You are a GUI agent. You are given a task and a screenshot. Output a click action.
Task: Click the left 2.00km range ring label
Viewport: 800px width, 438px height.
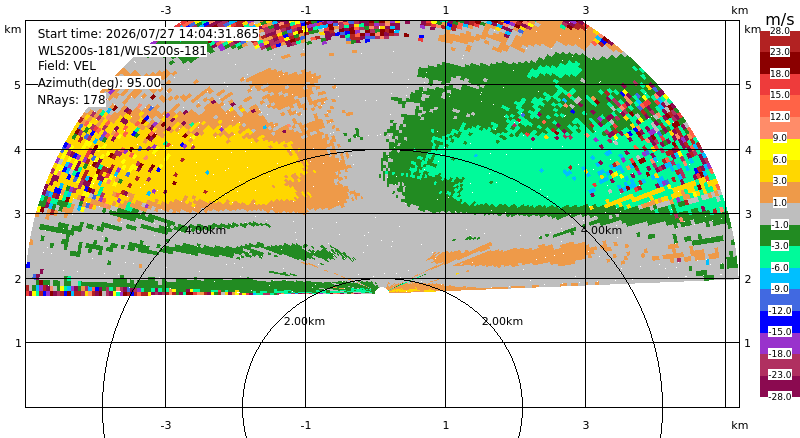click(x=305, y=321)
